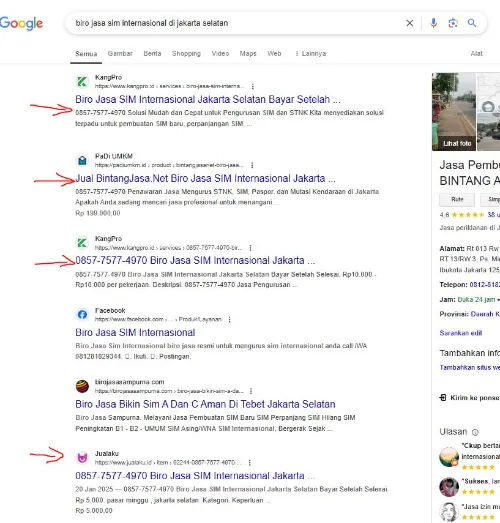Click the 'Rp 188.000,00' price text
This screenshot has height=523, width=500.
tap(98, 213)
